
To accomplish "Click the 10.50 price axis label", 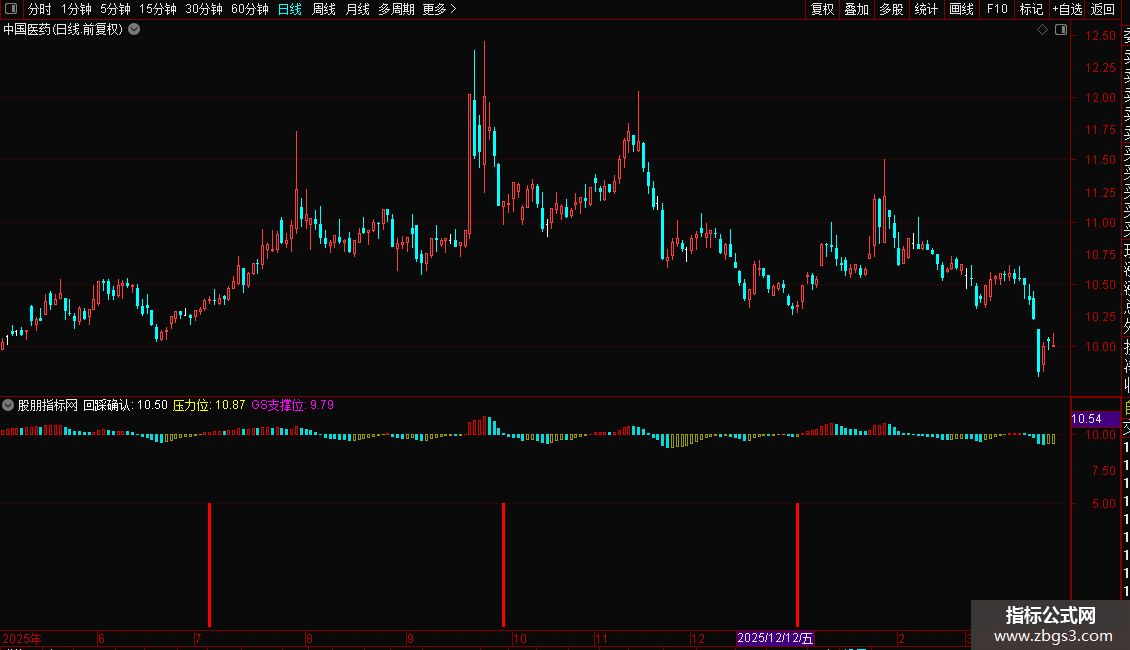I will click(x=1100, y=285).
